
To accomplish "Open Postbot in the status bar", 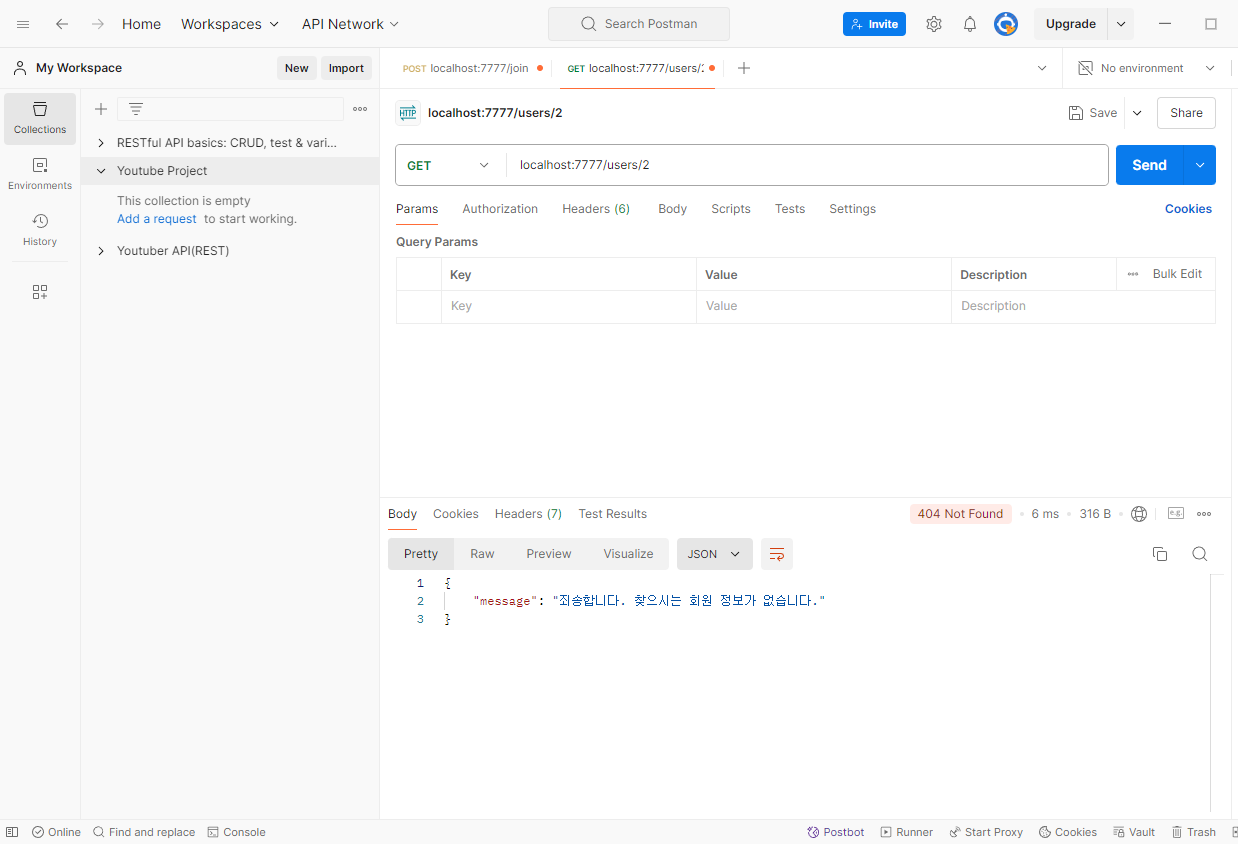I will (x=836, y=832).
